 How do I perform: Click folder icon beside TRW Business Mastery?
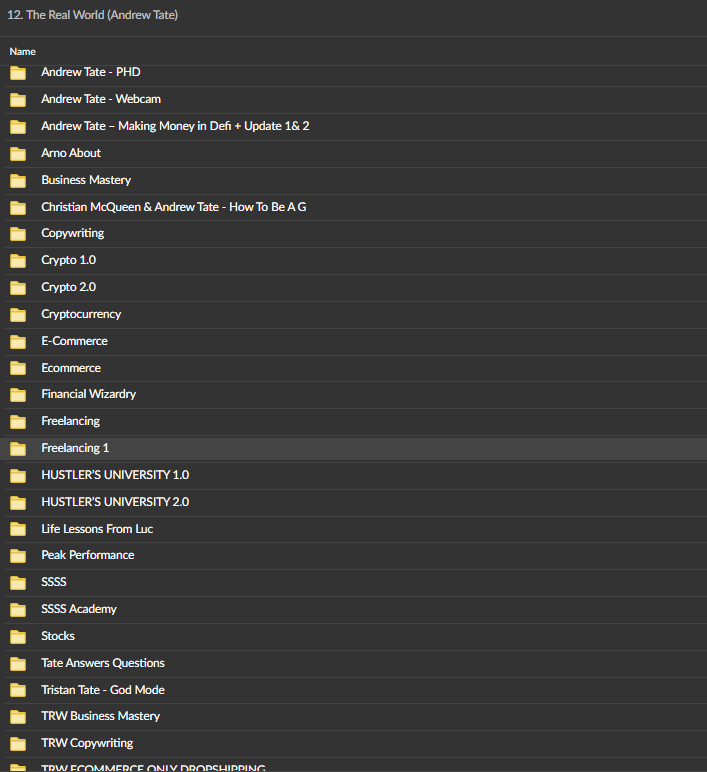point(18,717)
